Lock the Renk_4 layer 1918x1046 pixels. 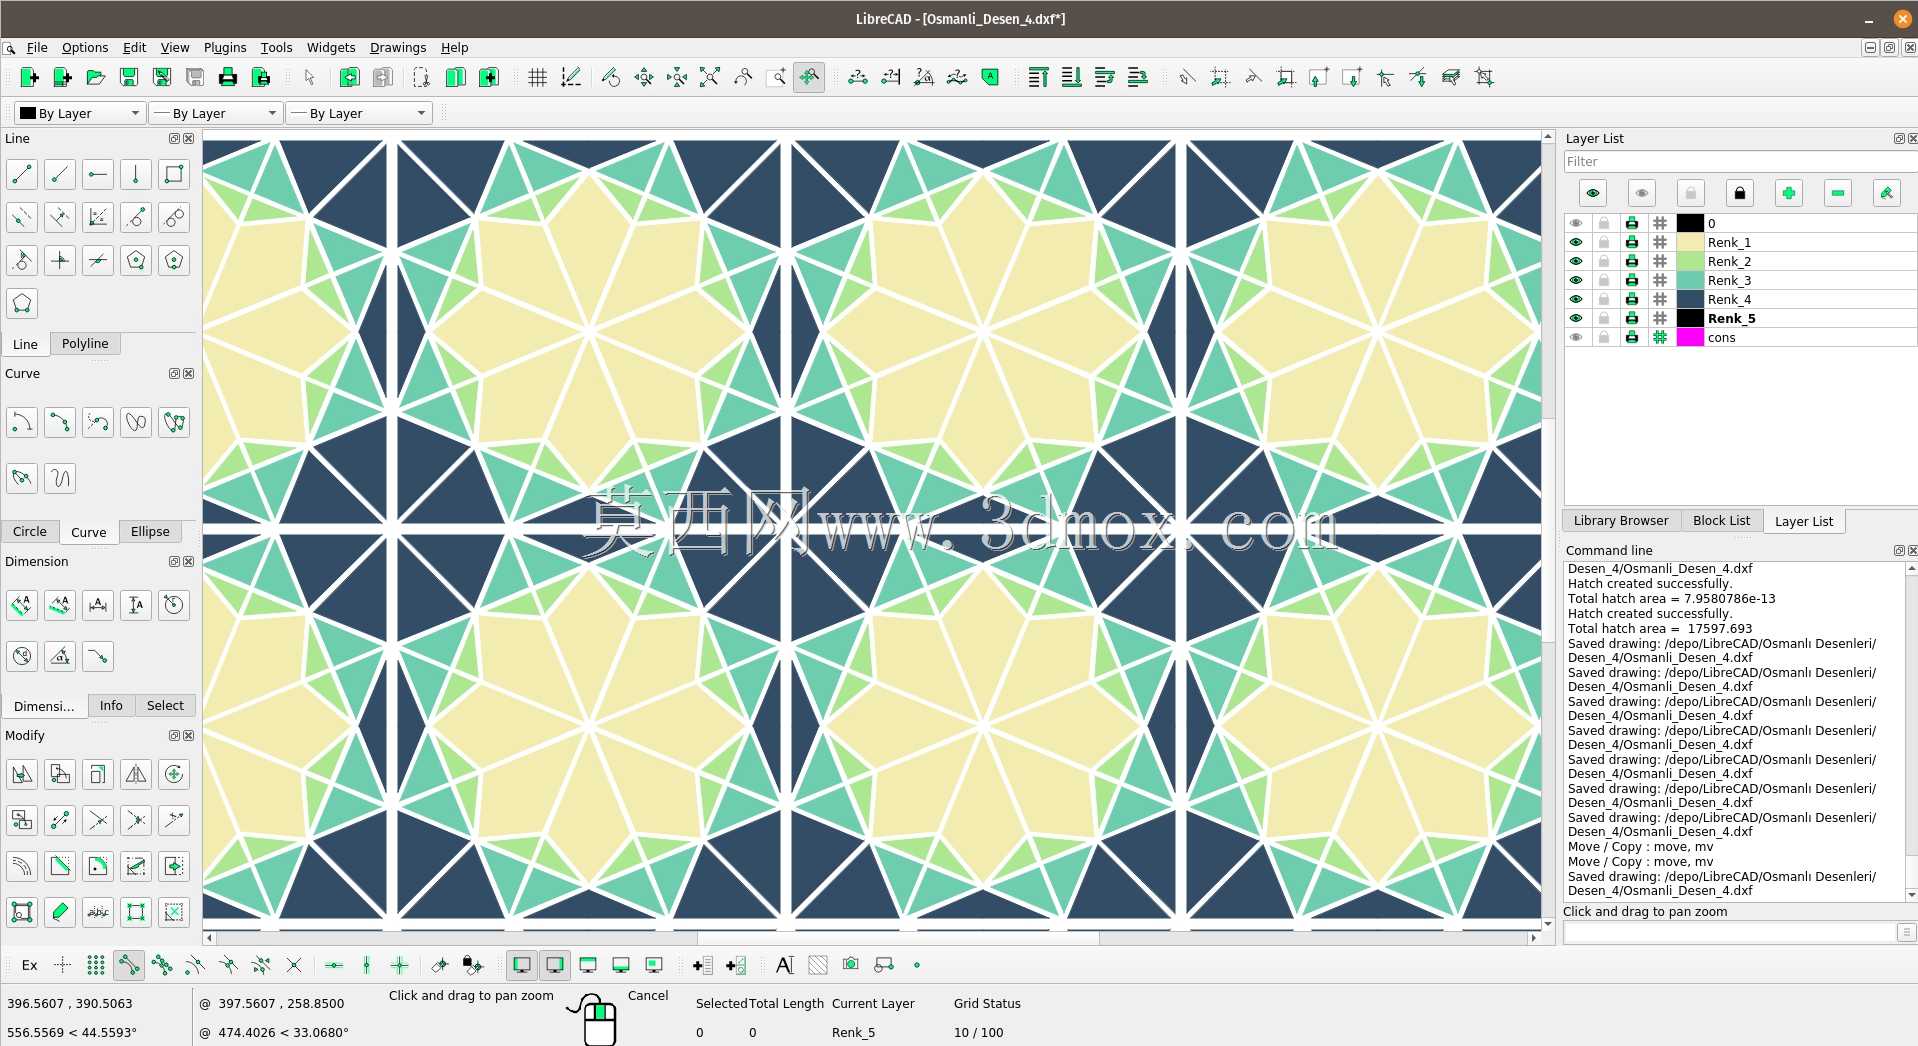[1604, 299]
